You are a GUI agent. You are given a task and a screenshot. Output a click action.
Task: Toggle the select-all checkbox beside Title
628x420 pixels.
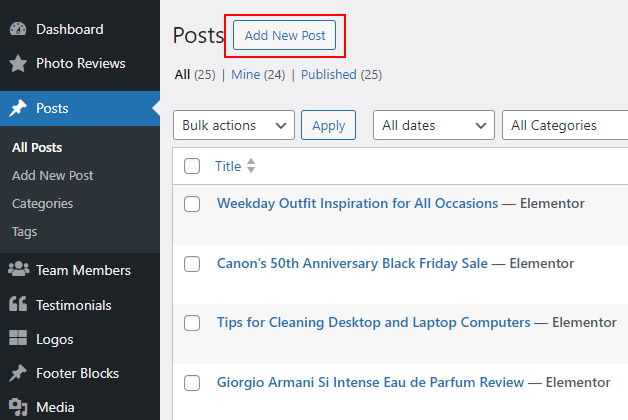coord(192,166)
